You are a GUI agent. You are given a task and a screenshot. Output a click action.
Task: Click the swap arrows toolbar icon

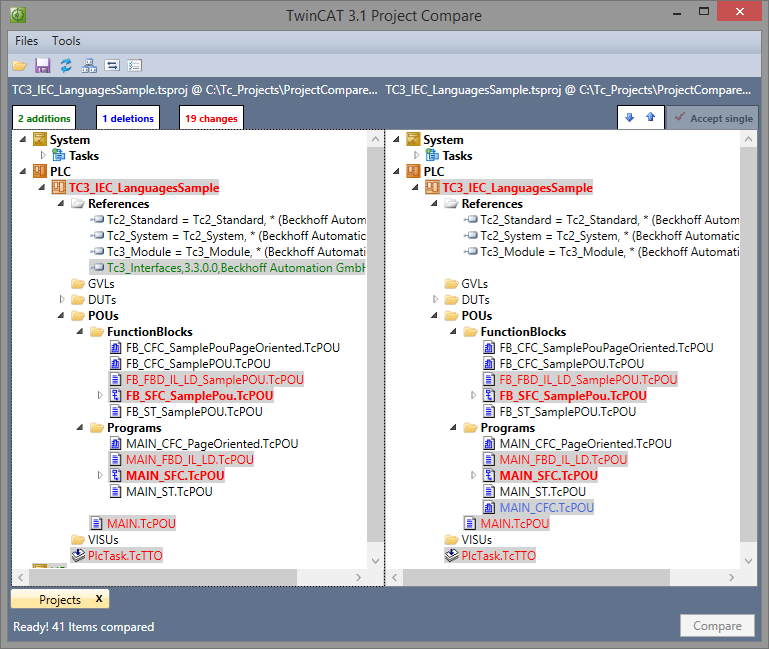click(112, 65)
